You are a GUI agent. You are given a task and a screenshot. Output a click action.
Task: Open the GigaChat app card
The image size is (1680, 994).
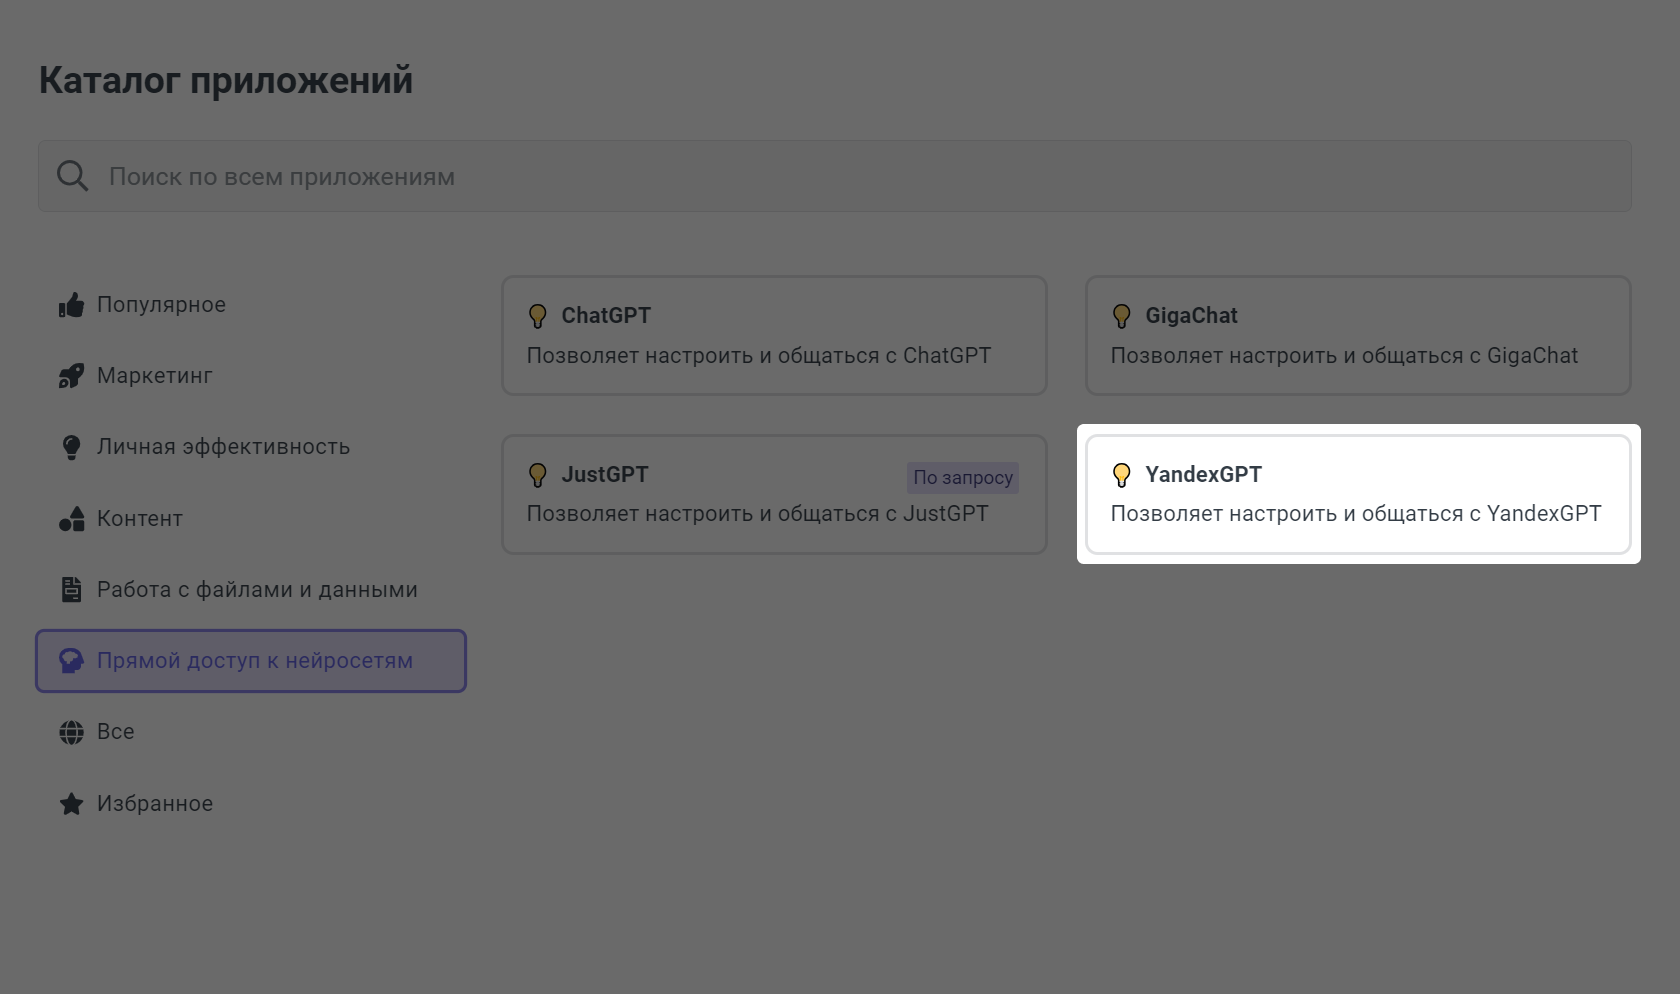[1357, 336]
